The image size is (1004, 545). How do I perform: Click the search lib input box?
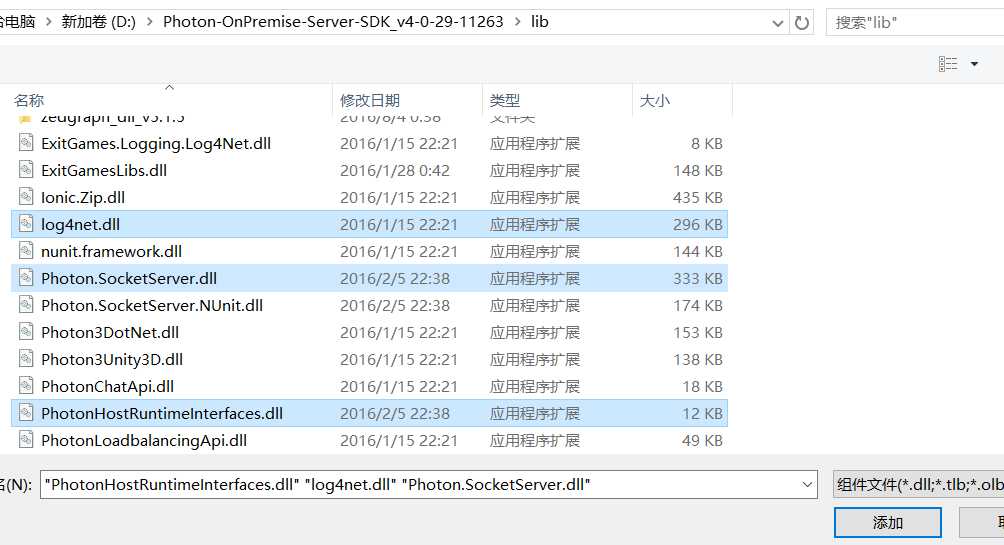pos(917,23)
